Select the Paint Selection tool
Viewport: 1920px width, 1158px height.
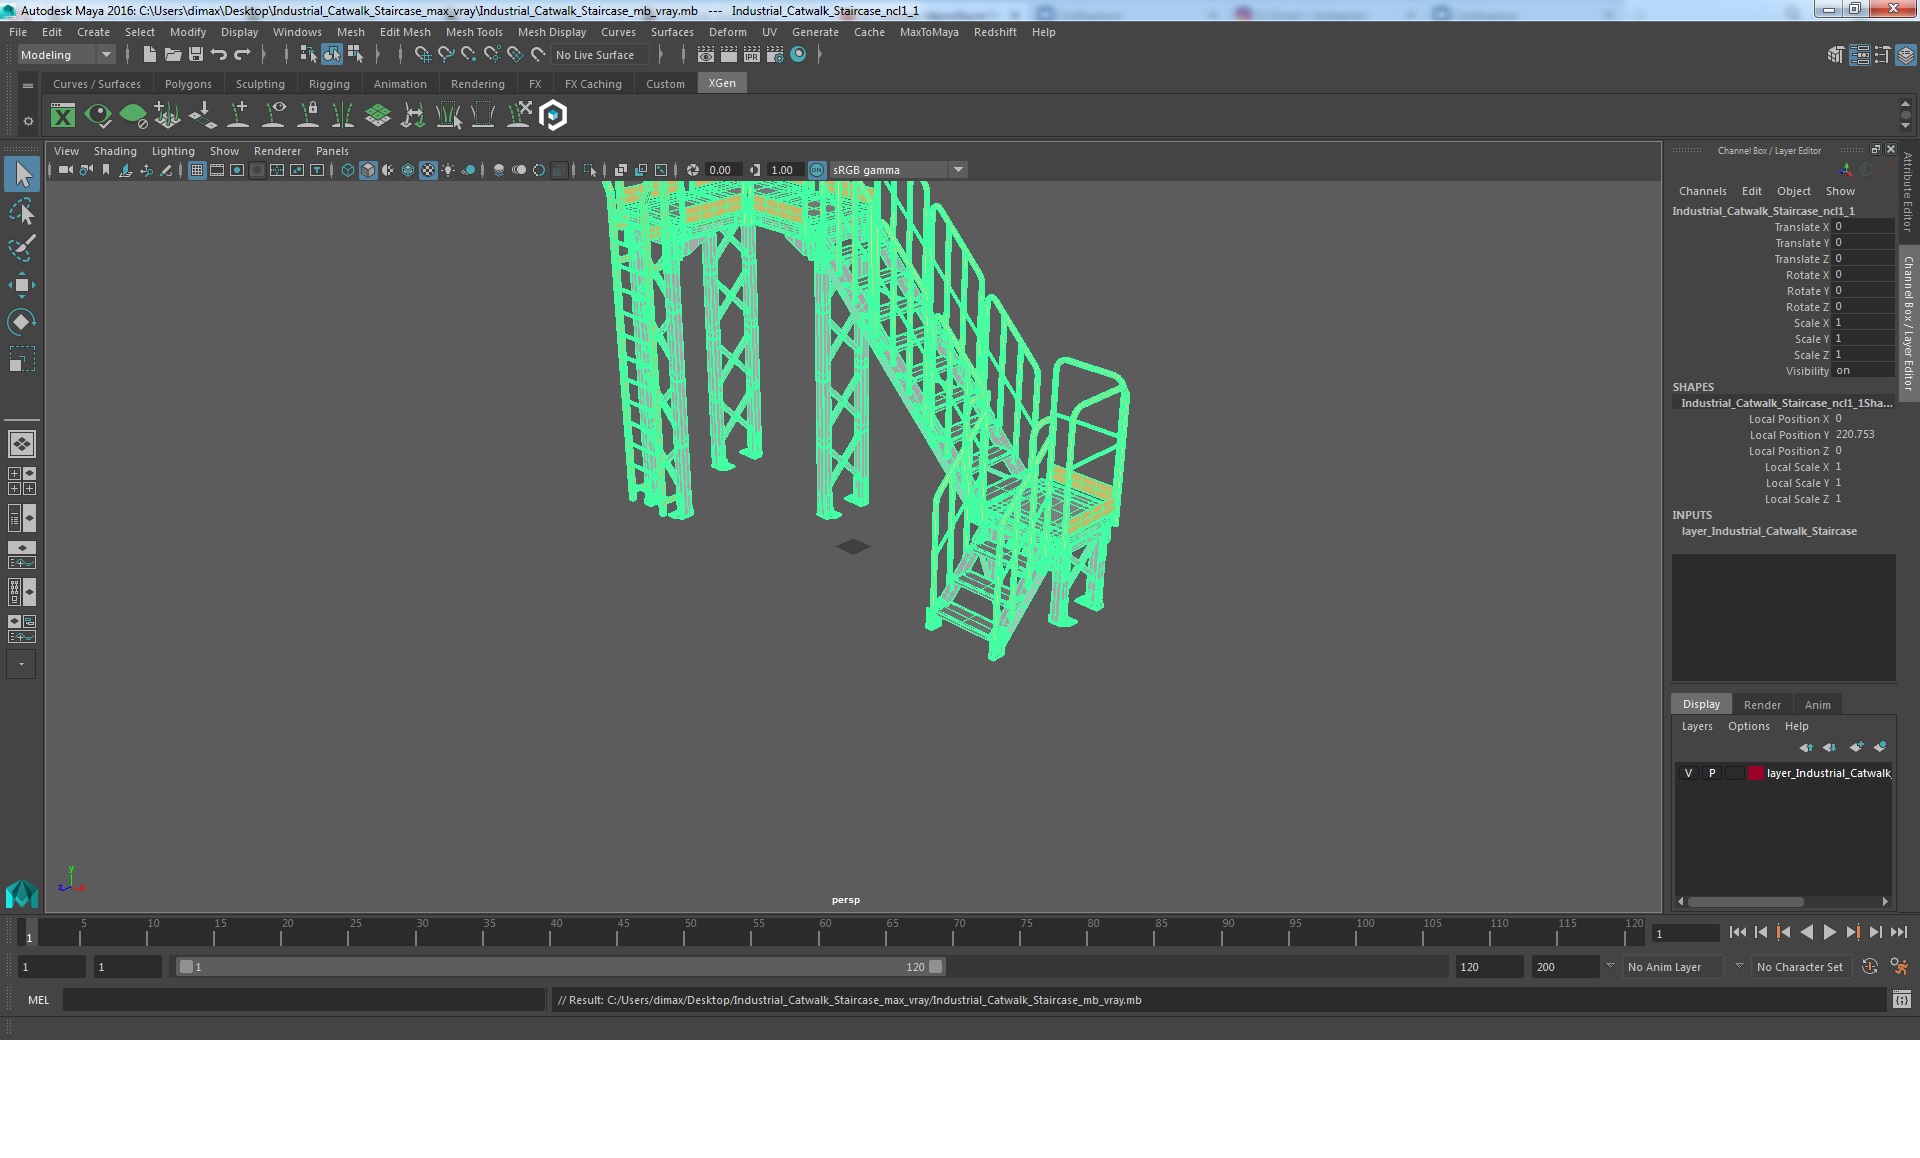tap(21, 248)
